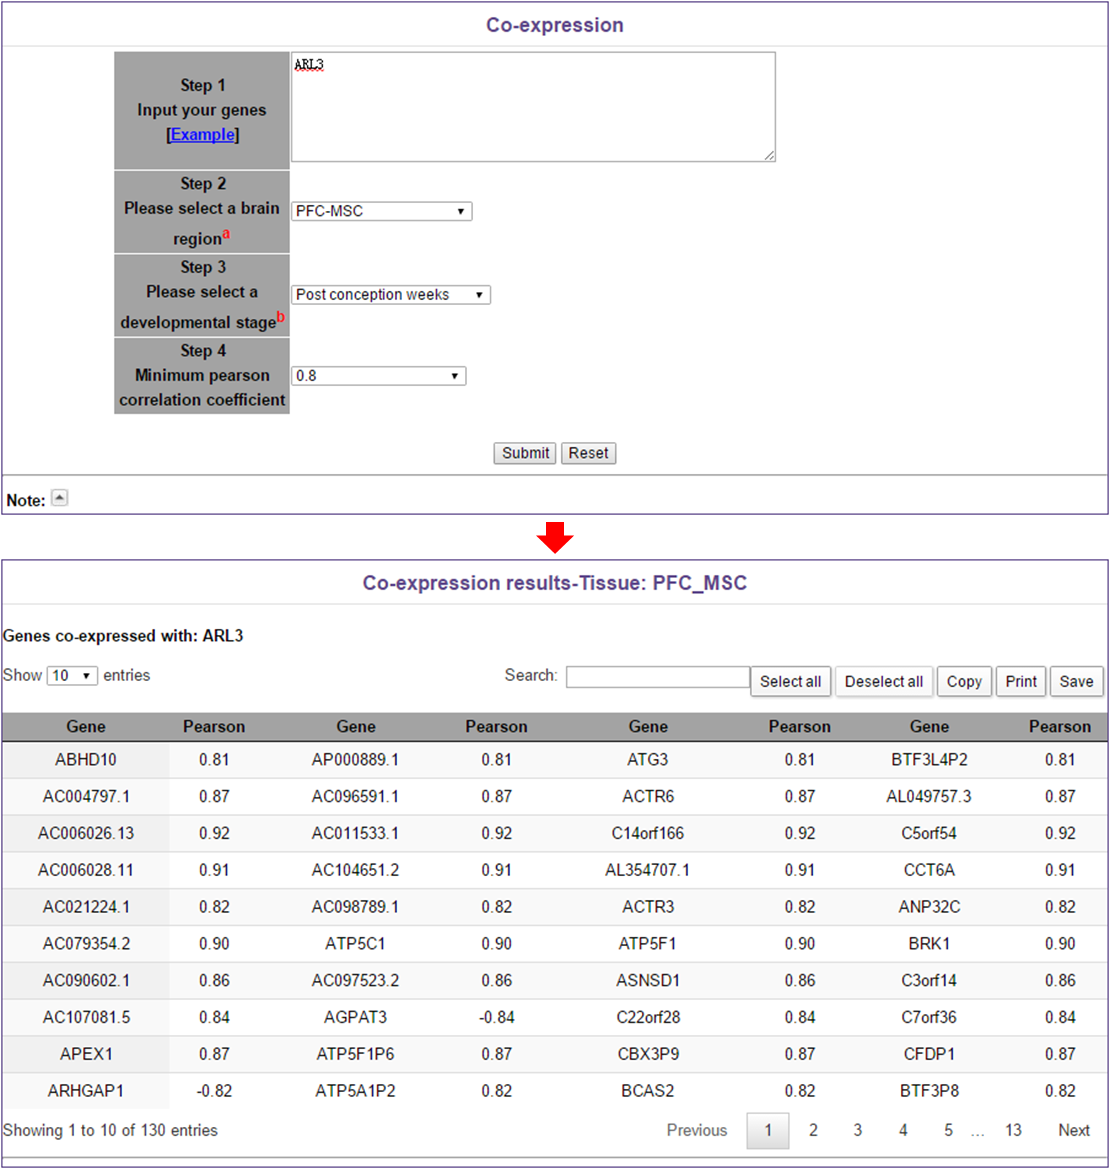The height and width of the screenshot is (1169, 1110).
Task: Click the C5orf54 gene cell
Action: (929, 834)
